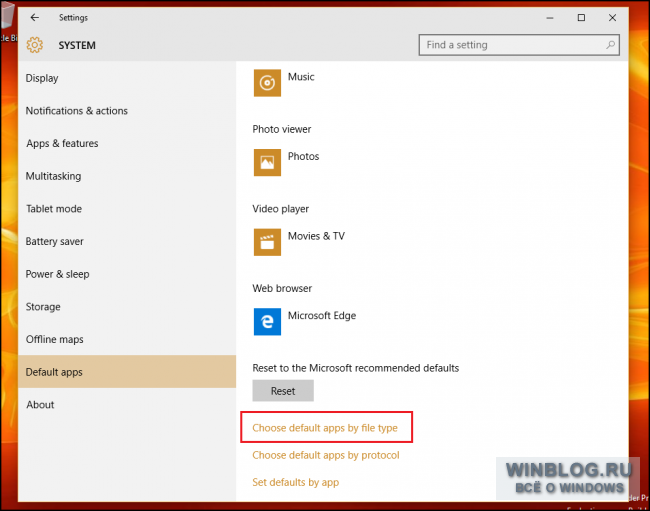650x511 pixels.
Task: Open the About section
Action: click(x=127, y=404)
